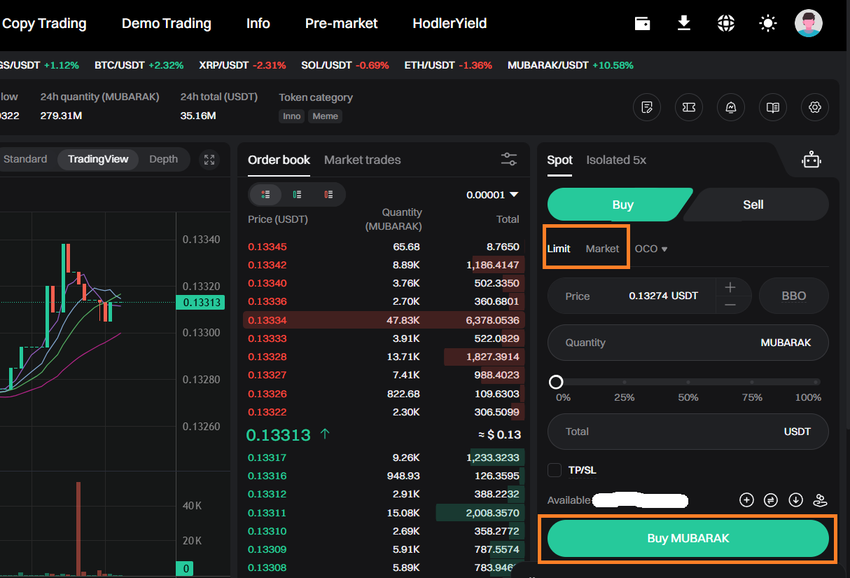Screen dimensions: 850x578
Task: Expand the 0.00001 price precision dropdown
Action: pyautogui.click(x=493, y=194)
